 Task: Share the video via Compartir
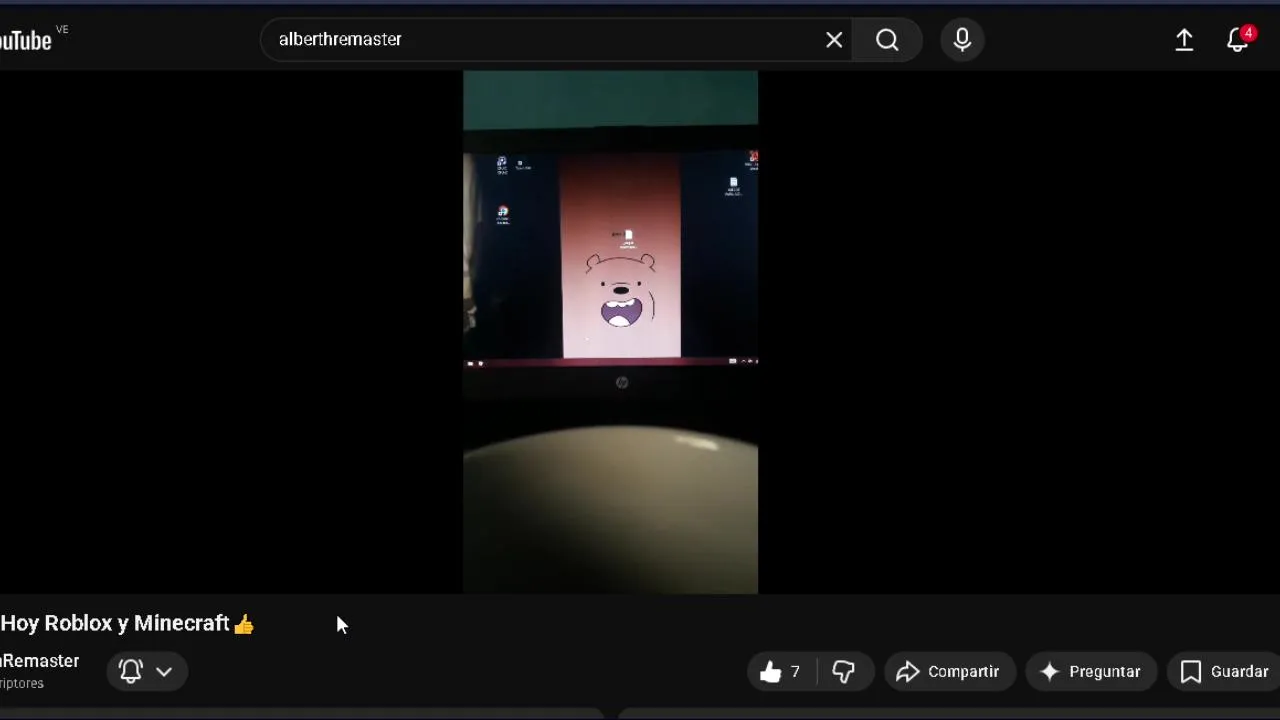coord(948,672)
